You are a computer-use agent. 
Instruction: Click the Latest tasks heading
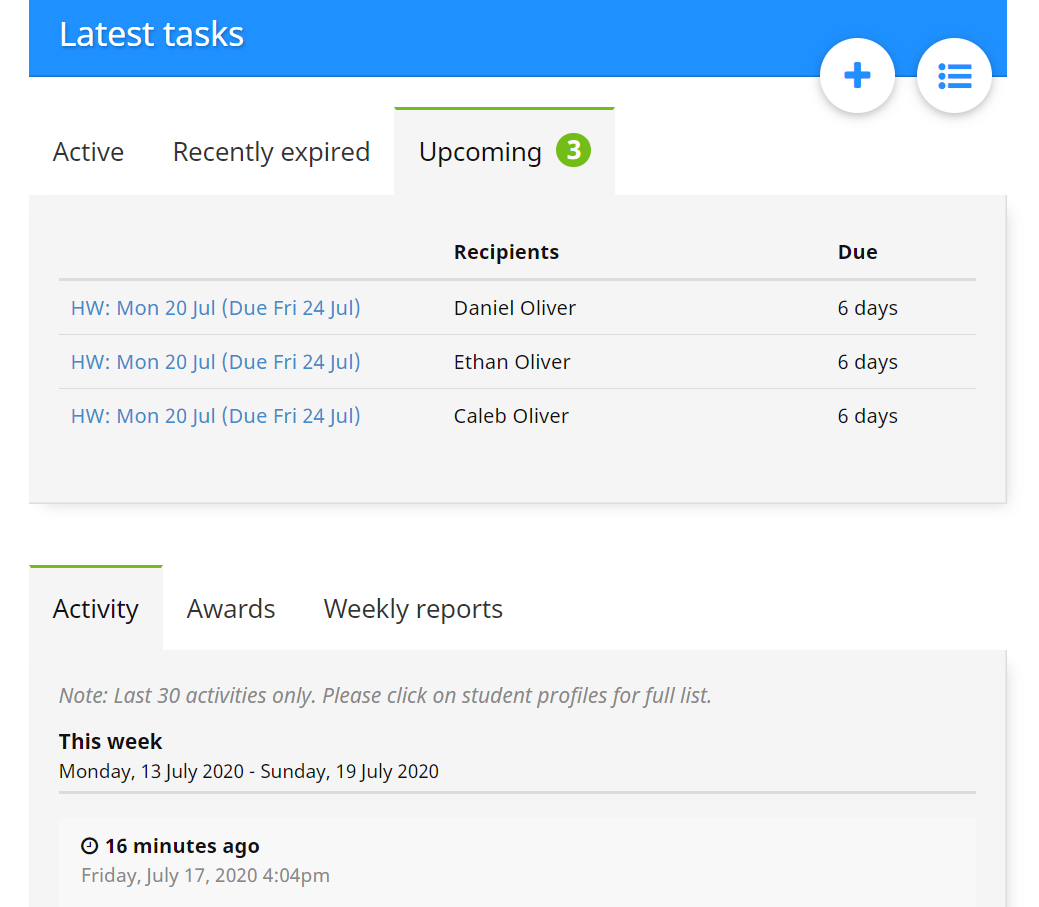click(151, 34)
